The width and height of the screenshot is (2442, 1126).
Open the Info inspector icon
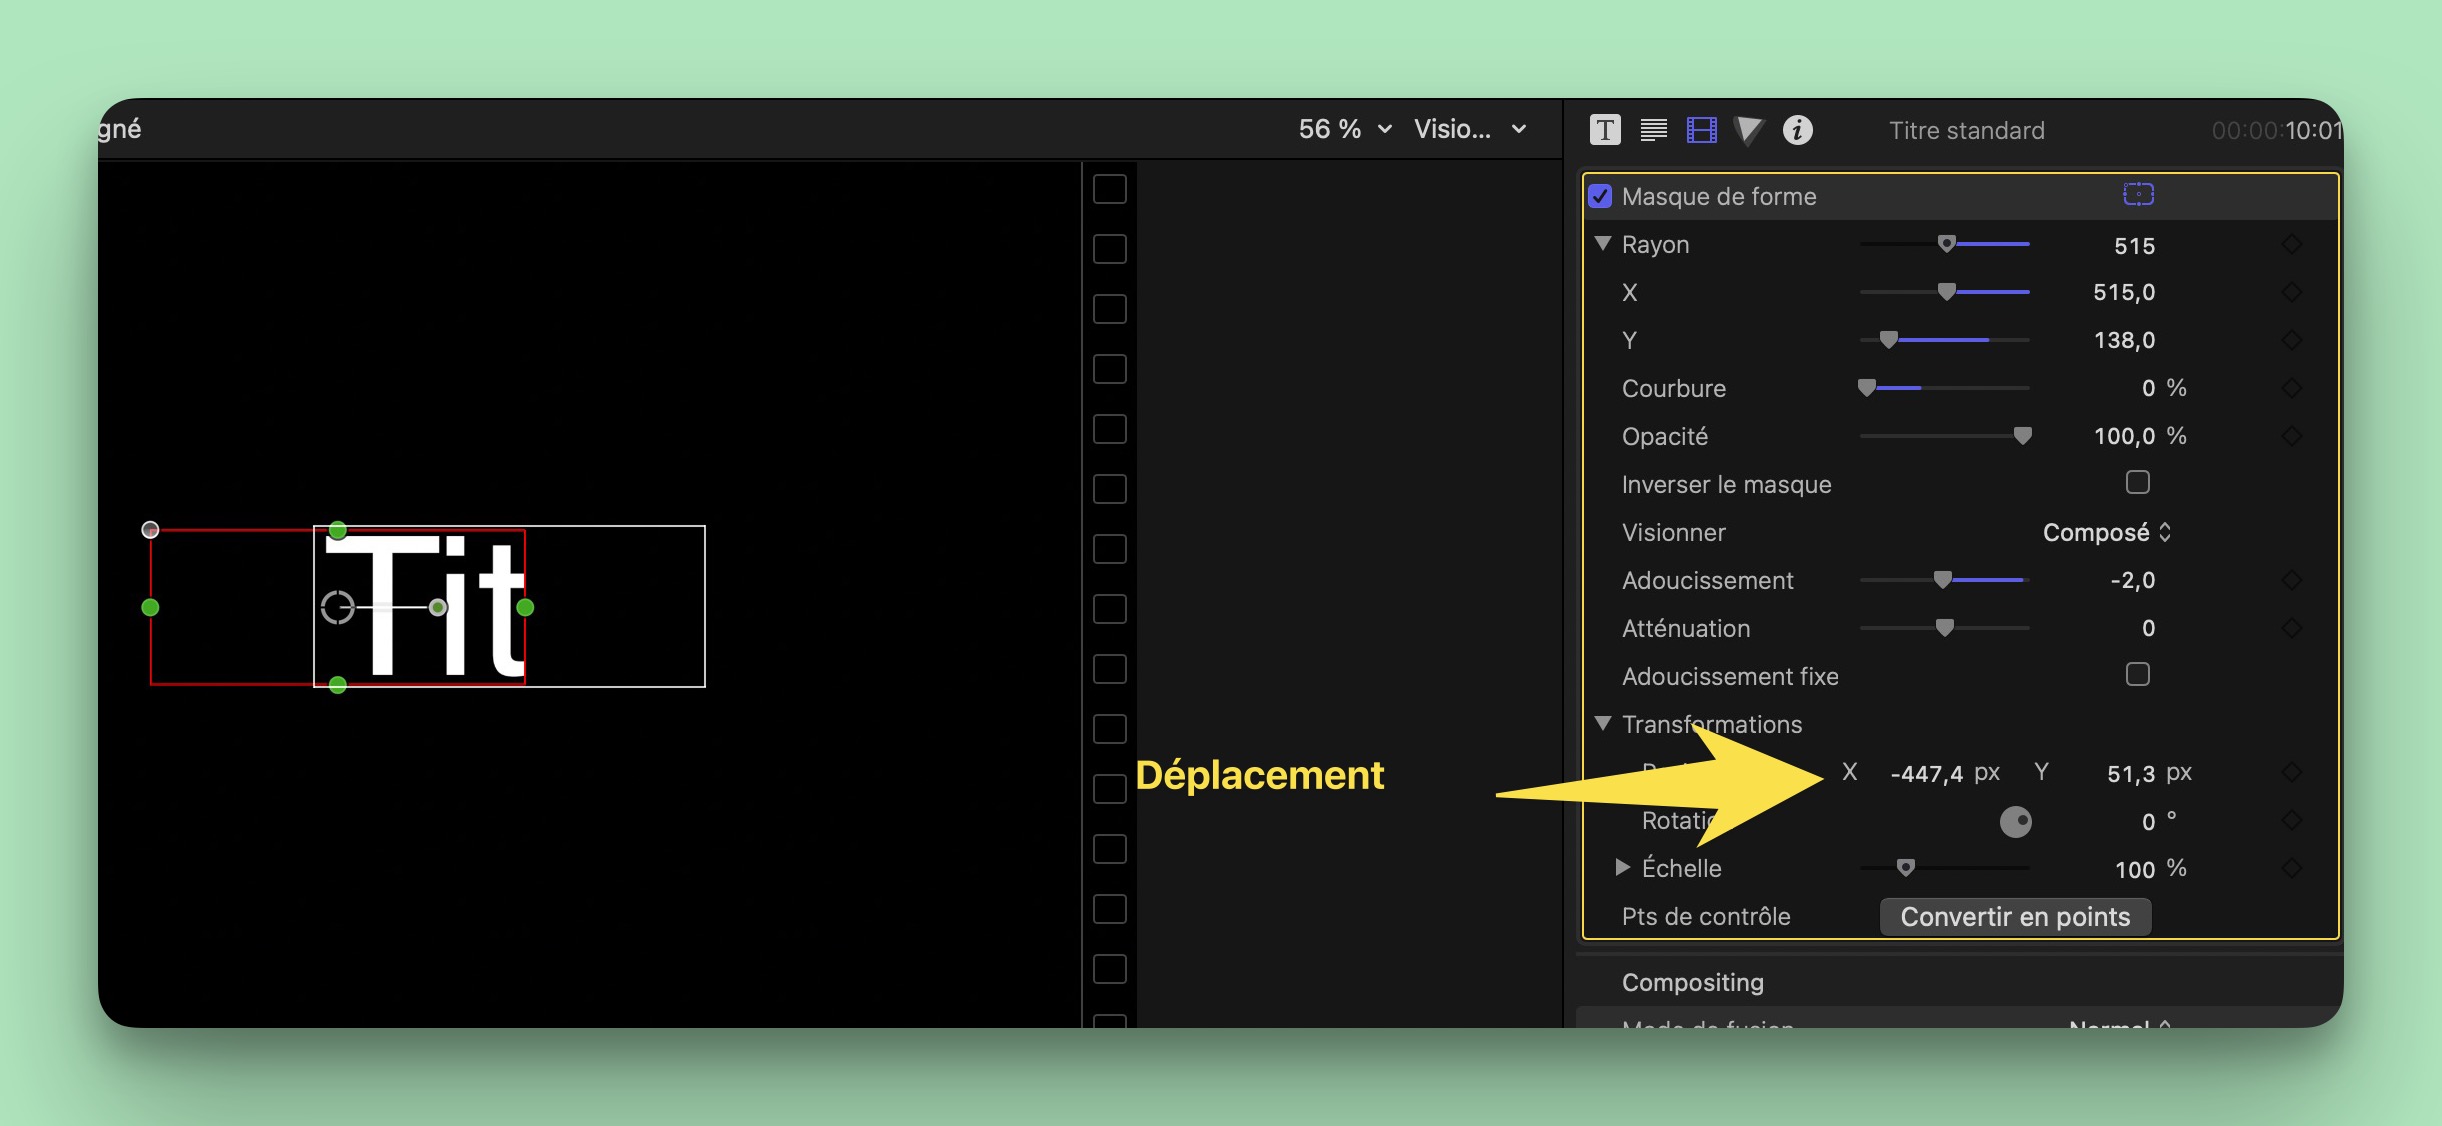click(x=1797, y=130)
